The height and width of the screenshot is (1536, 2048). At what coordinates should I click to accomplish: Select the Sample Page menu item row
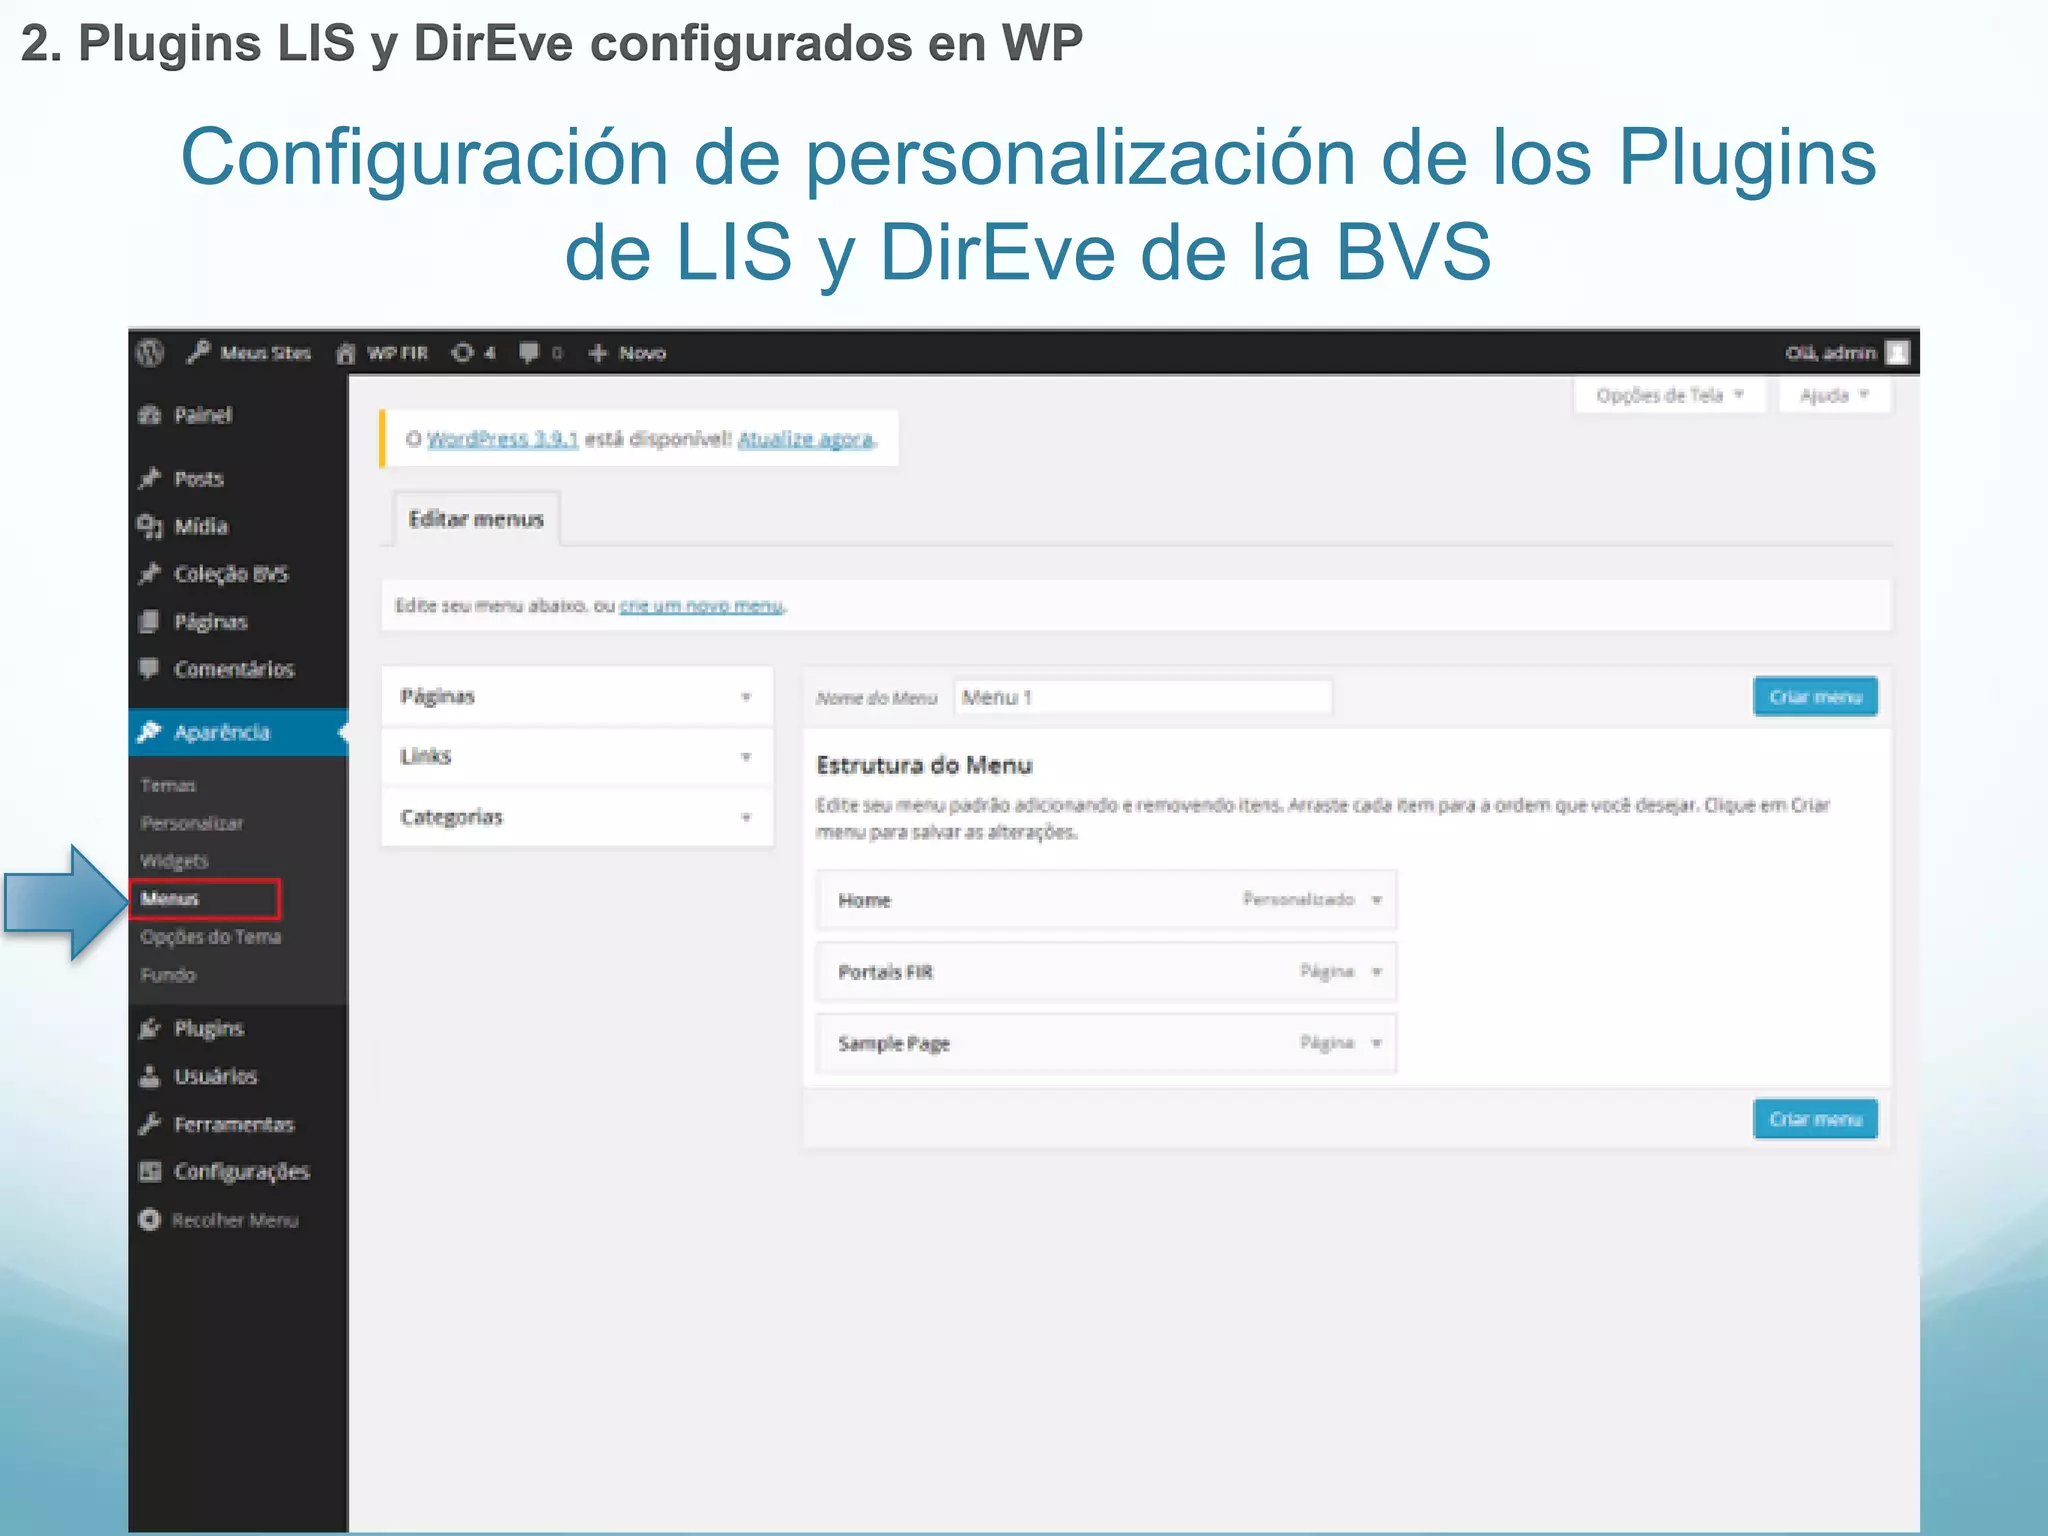(x=1106, y=1043)
